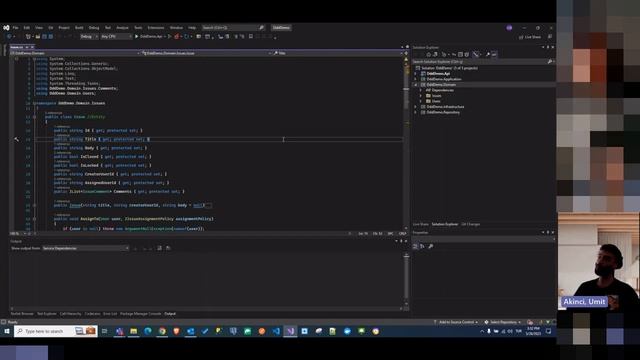Viewport: 640px width, 360px height.
Task: Start debugging with the green play button
Action: pos(137,37)
